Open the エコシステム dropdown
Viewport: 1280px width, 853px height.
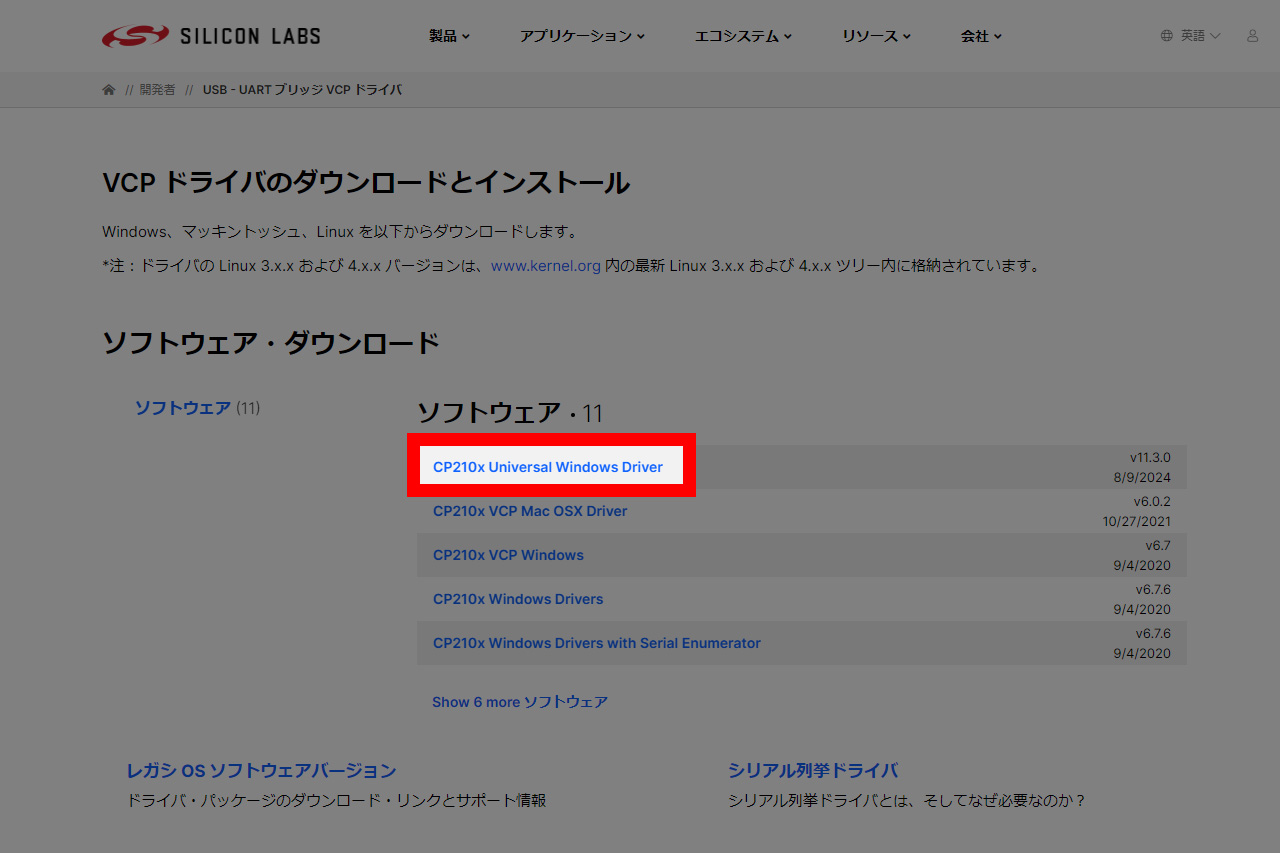pos(743,36)
